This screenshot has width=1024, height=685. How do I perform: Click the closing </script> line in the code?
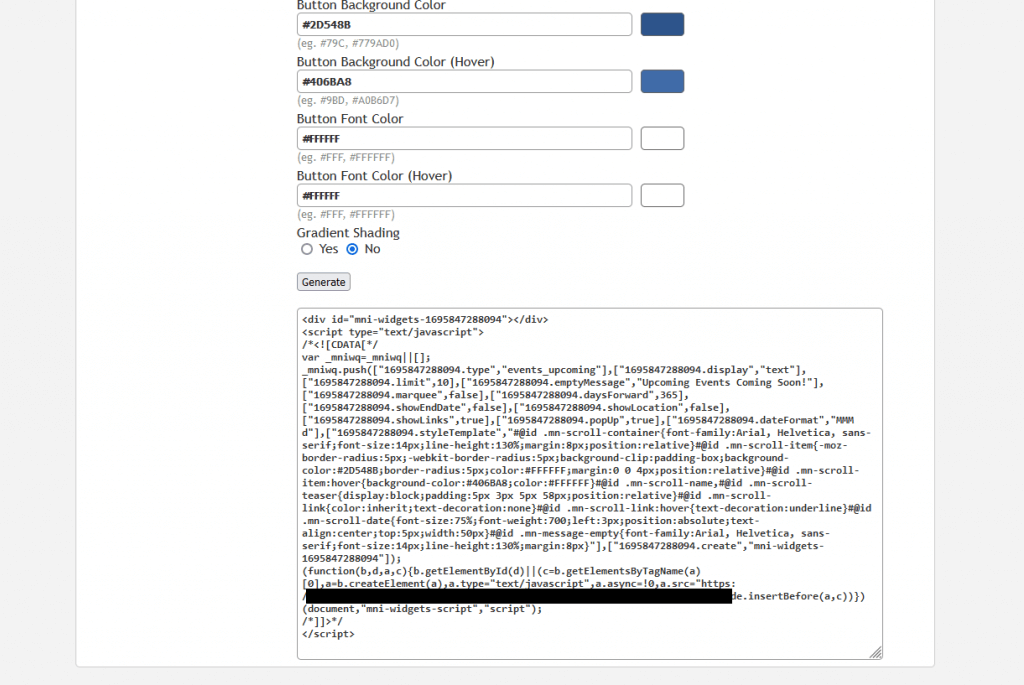[x=328, y=633]
